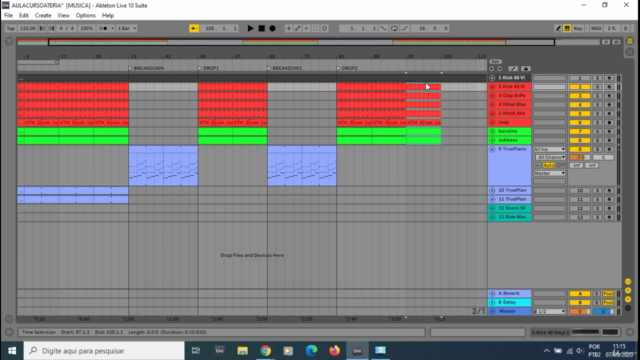Toggle track 6 loop activator
Image resolution: width=640 pixels, height=360 pixels.
click(580, 122)
